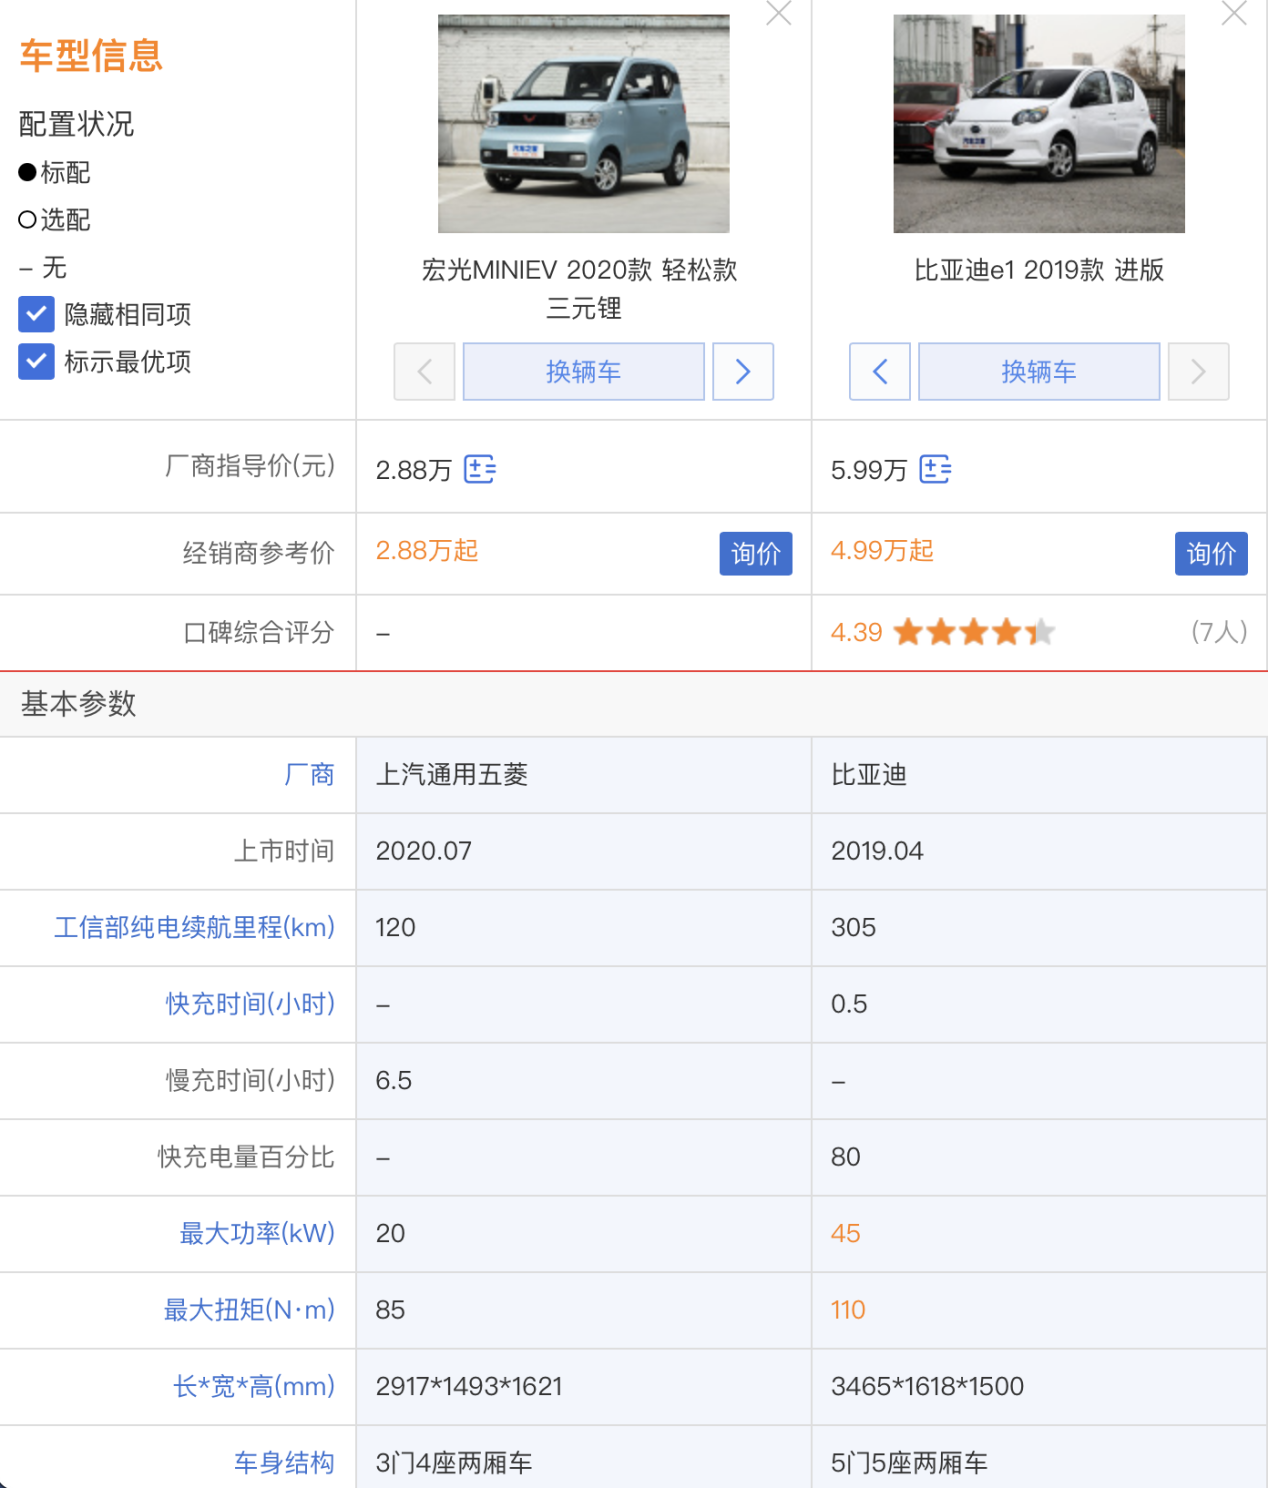Click 换辆车 under 比亚迪e1

click(x=1039, y=372)
